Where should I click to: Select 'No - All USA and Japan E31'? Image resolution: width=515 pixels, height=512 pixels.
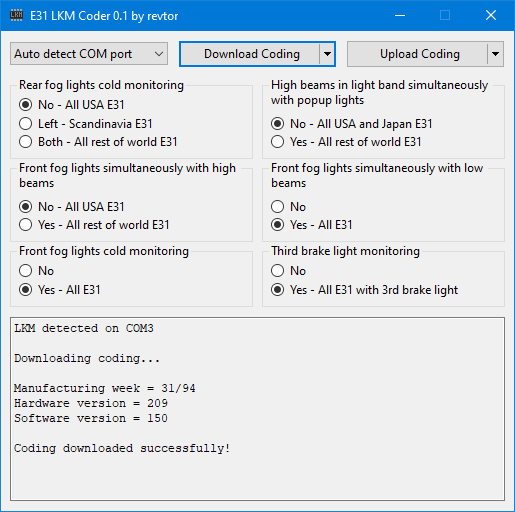352,124
